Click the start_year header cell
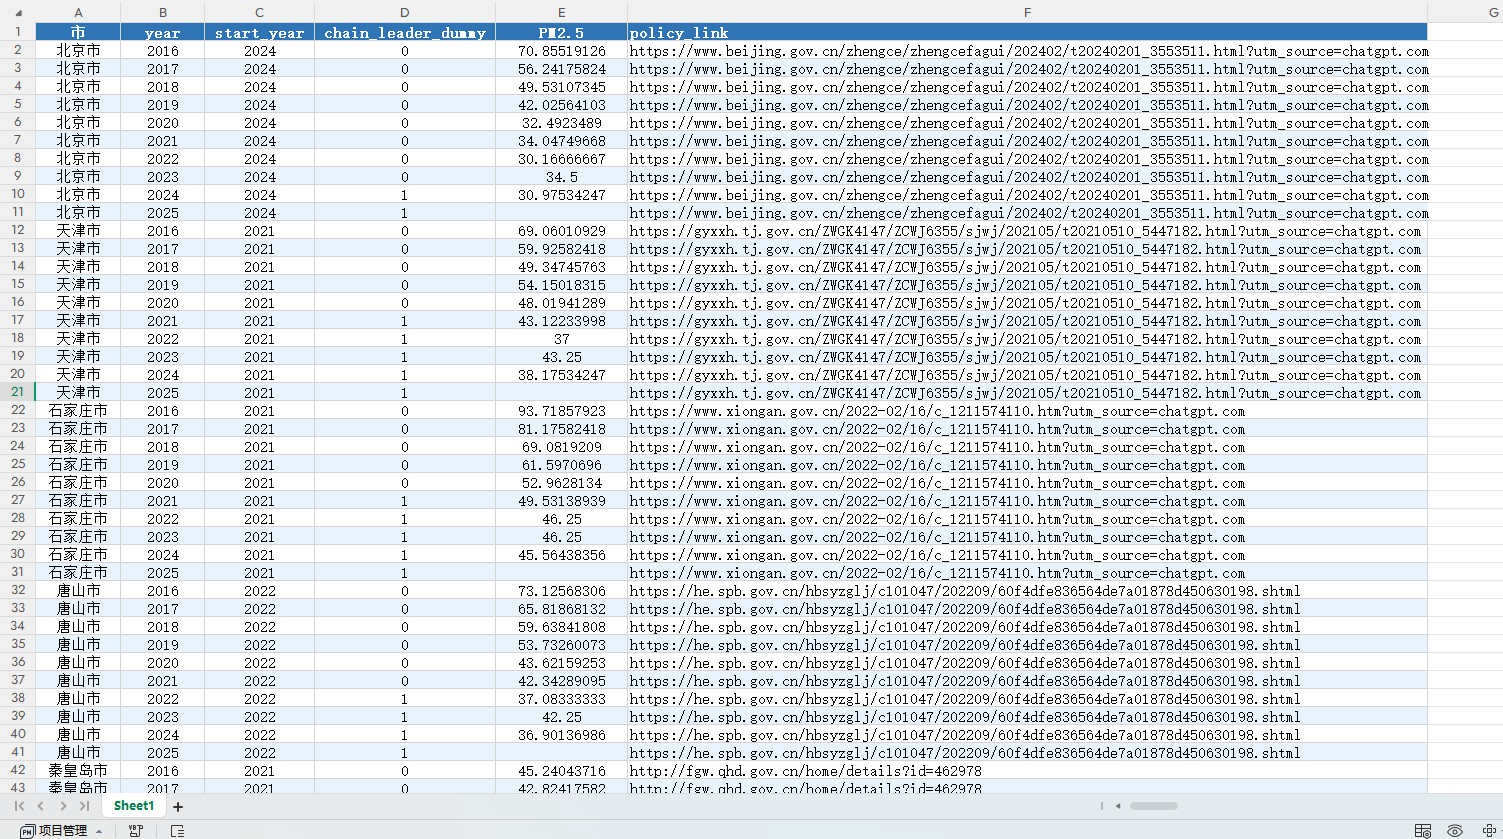The image size is (1503, 839). 260,32
